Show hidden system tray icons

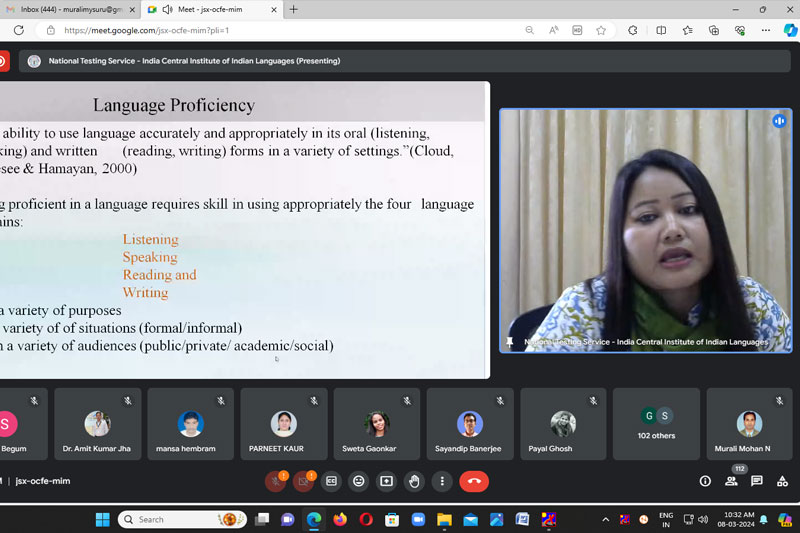point(606,519)
